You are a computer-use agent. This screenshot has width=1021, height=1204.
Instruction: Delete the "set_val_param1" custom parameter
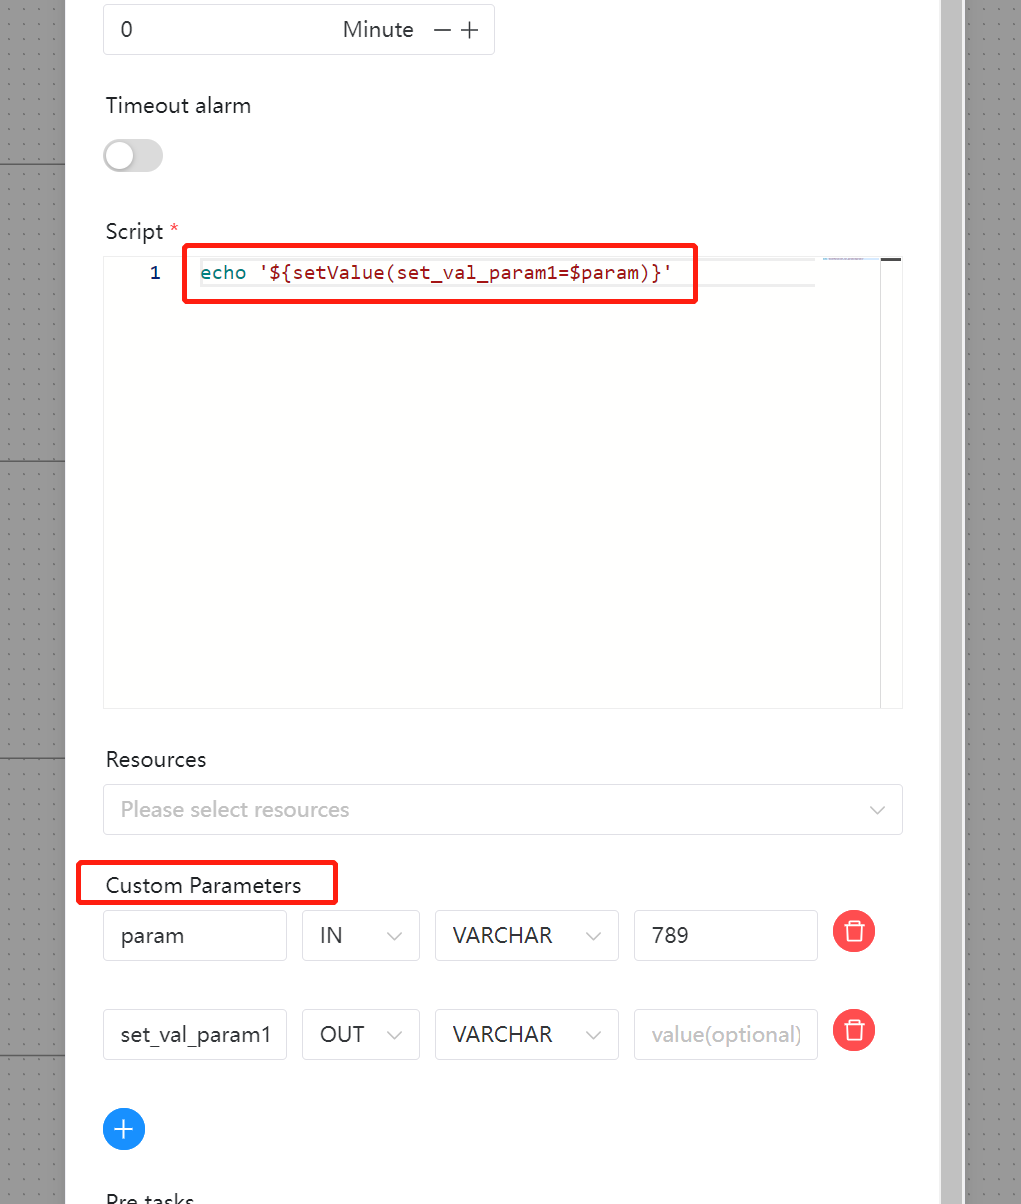click(853, 1030)
